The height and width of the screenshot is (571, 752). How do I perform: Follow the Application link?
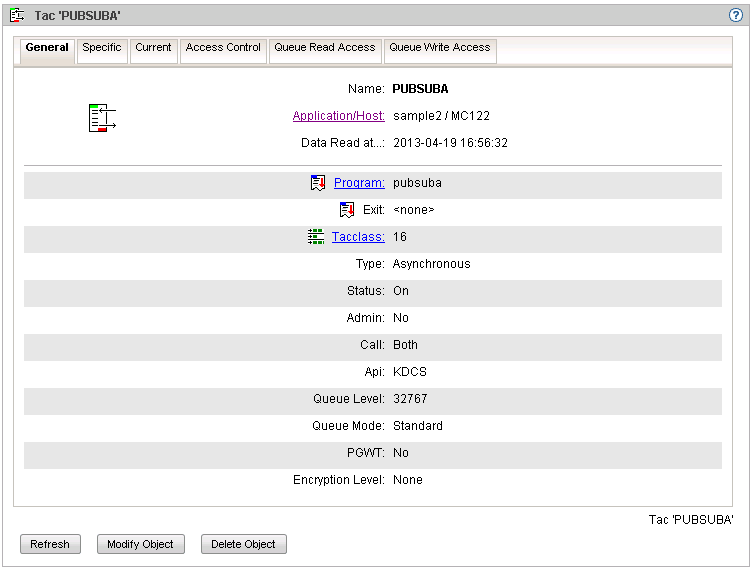coord(323,116)
